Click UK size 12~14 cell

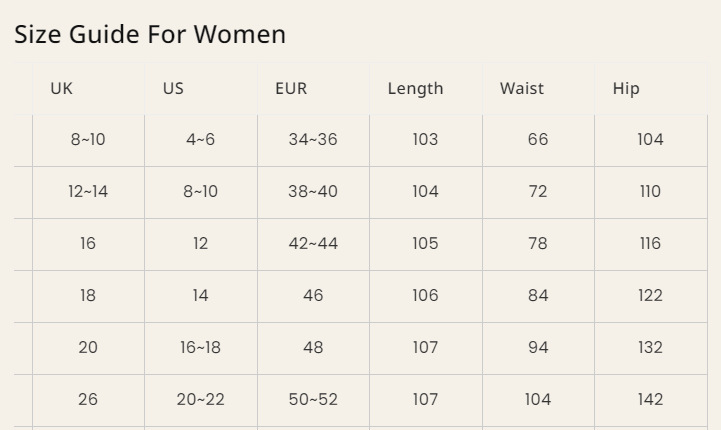(x=88, y=191)
